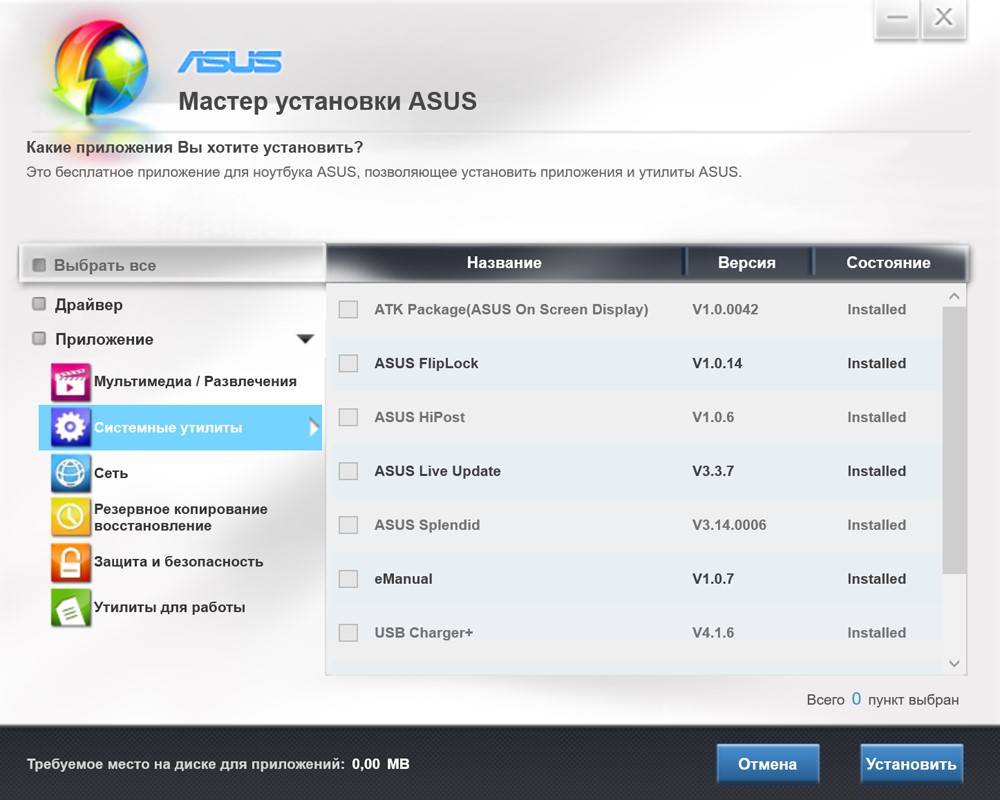Click the Системные утилиты gear icon
The height and width of the screenshot is (800, 1000).
click(70, 427)
